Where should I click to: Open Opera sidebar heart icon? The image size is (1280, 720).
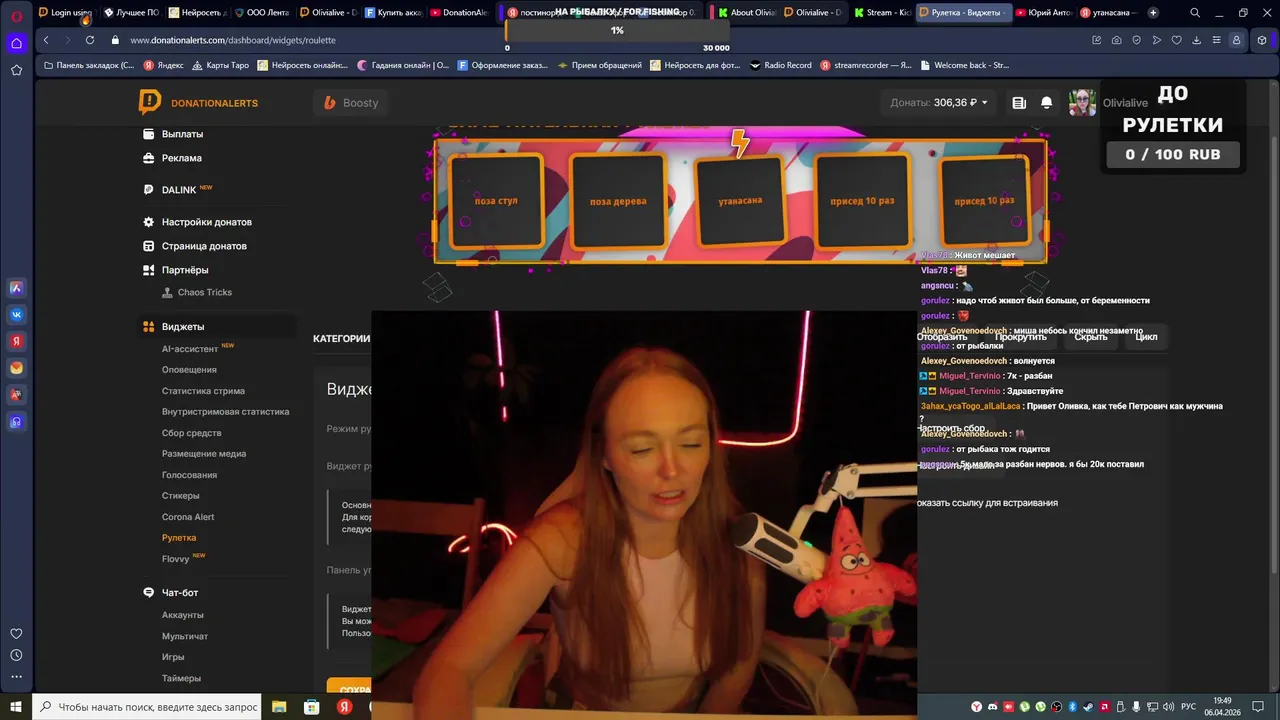pos(16,633)
